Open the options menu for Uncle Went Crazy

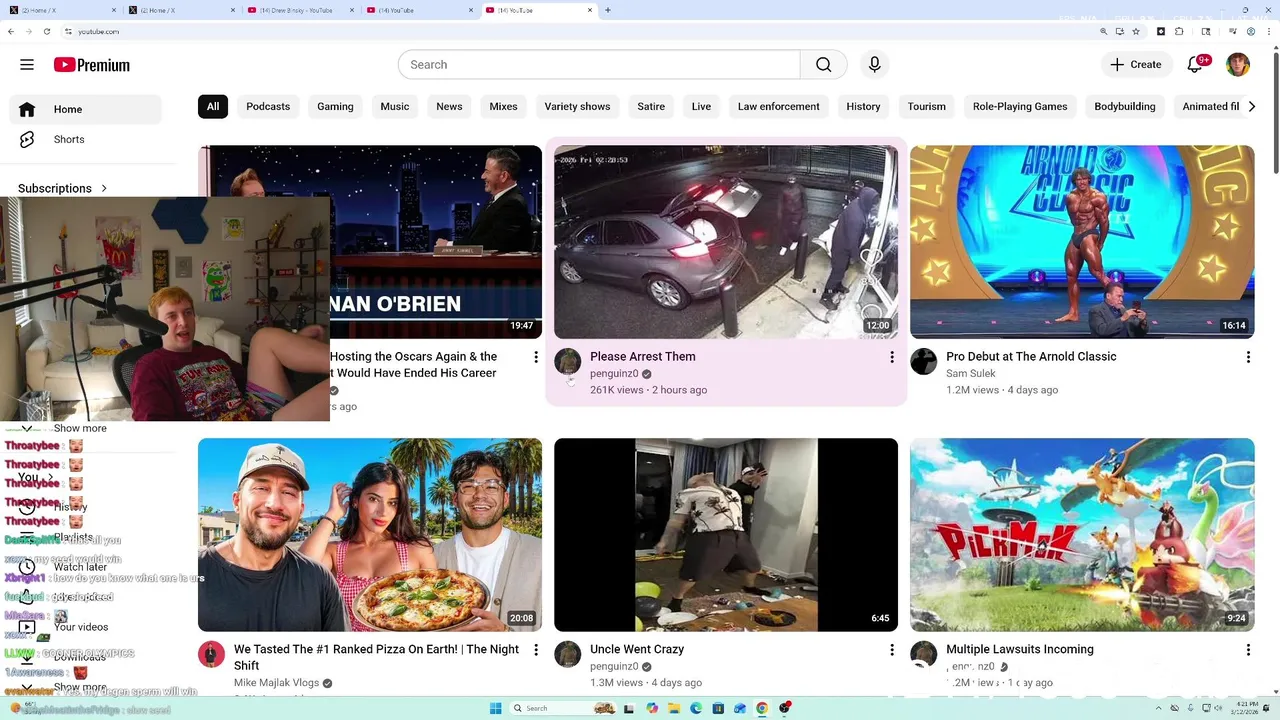coord(892,650)
